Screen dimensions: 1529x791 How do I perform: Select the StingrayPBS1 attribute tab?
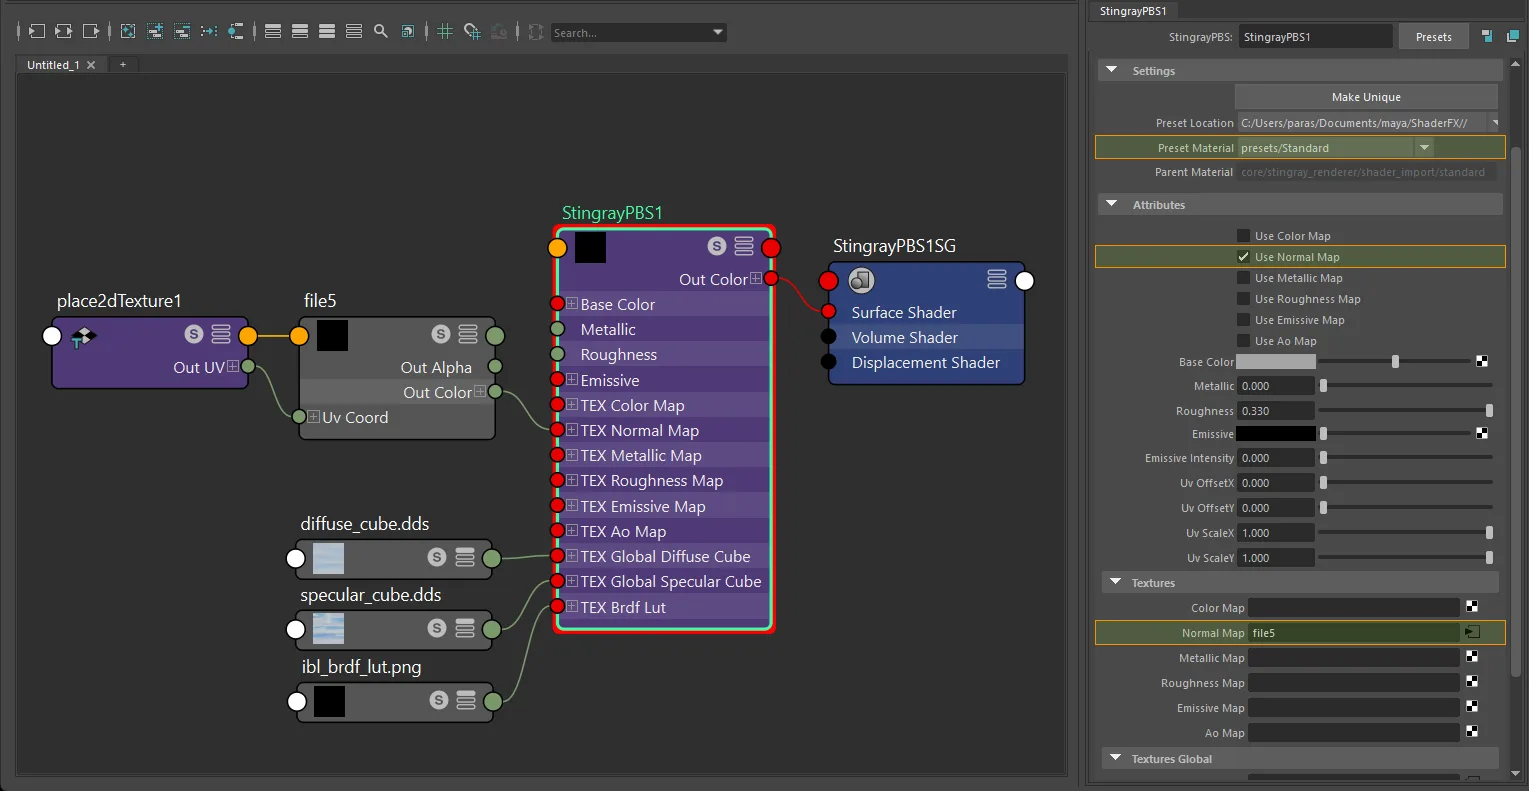coord(1134,11)
